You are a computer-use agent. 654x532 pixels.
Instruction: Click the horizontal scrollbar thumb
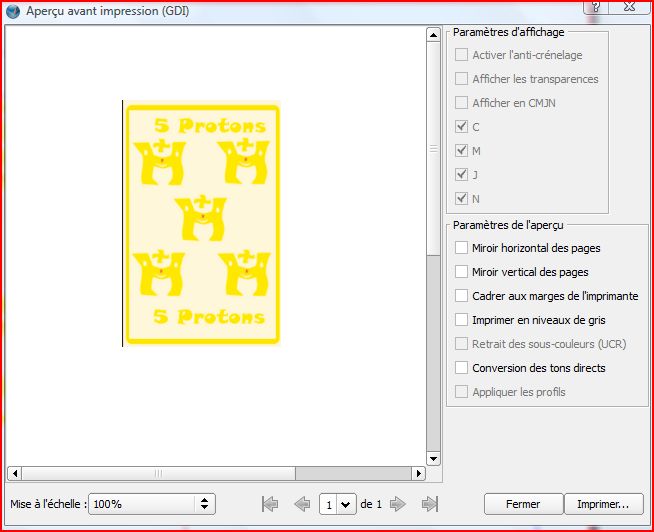click(x=158, y=474)
